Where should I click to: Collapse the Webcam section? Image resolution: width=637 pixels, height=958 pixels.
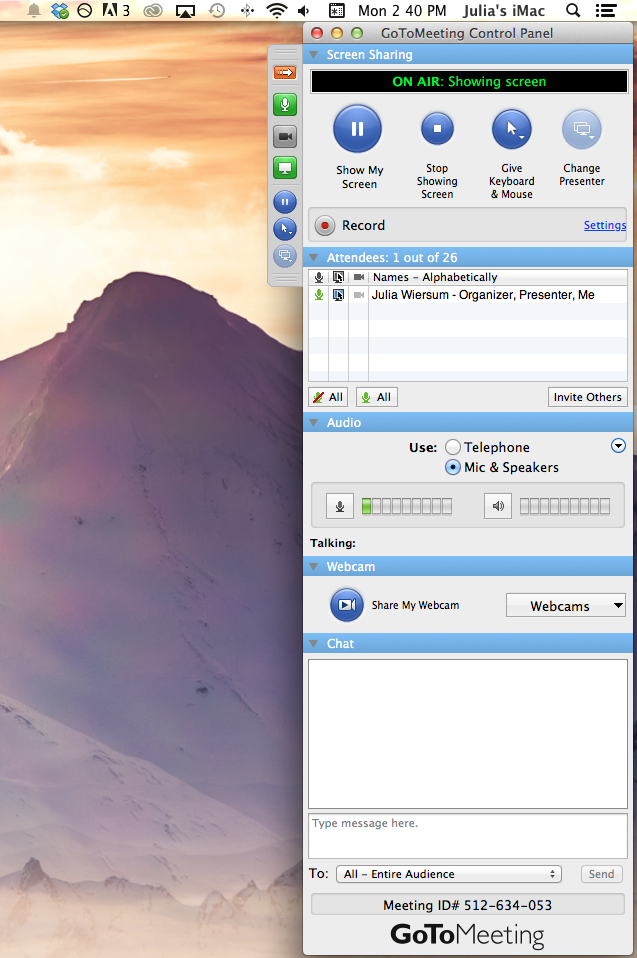pyautogui.click(x=314, y=567)
